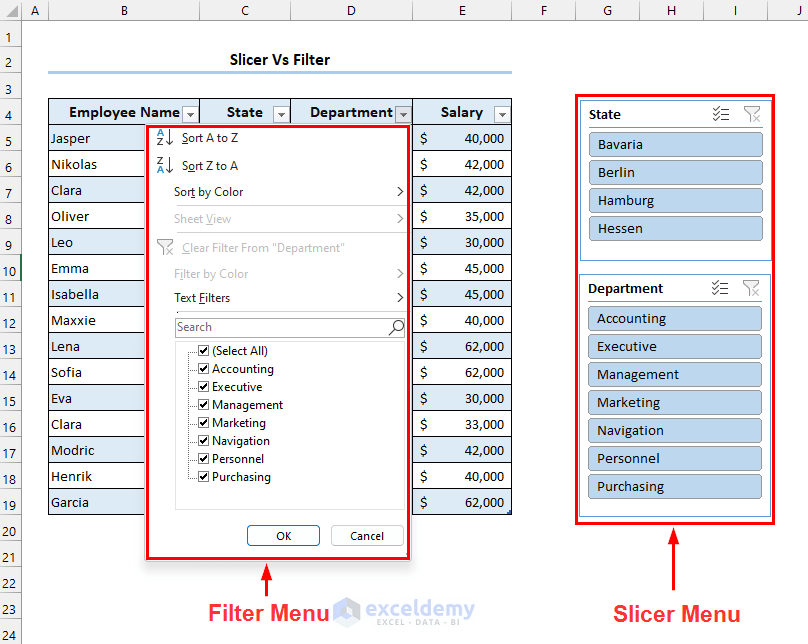Open the Employee Name filter dropdown
Screen dimensions: 808x644
point(190,113)
